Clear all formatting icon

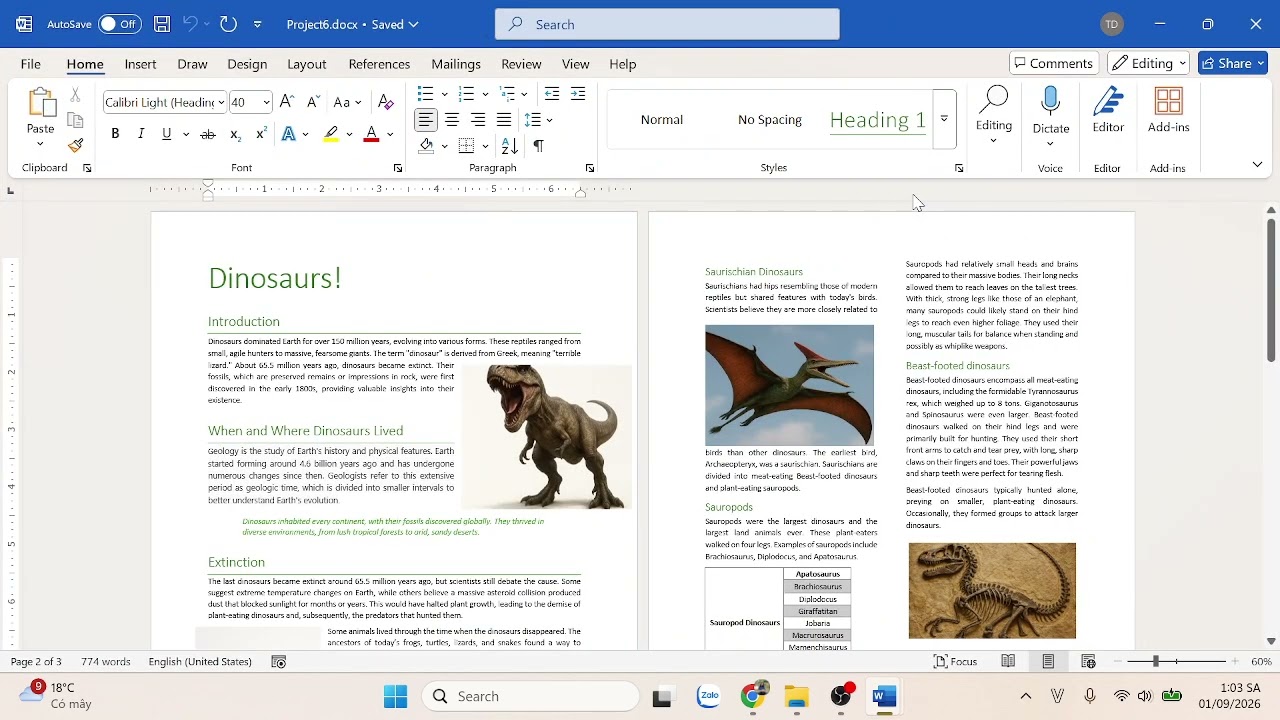pos(386,102)
